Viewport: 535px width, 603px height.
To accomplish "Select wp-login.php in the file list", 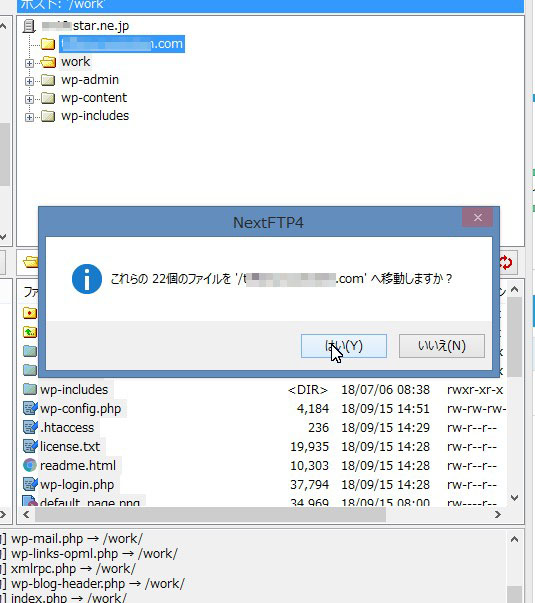I will [77, 485].
